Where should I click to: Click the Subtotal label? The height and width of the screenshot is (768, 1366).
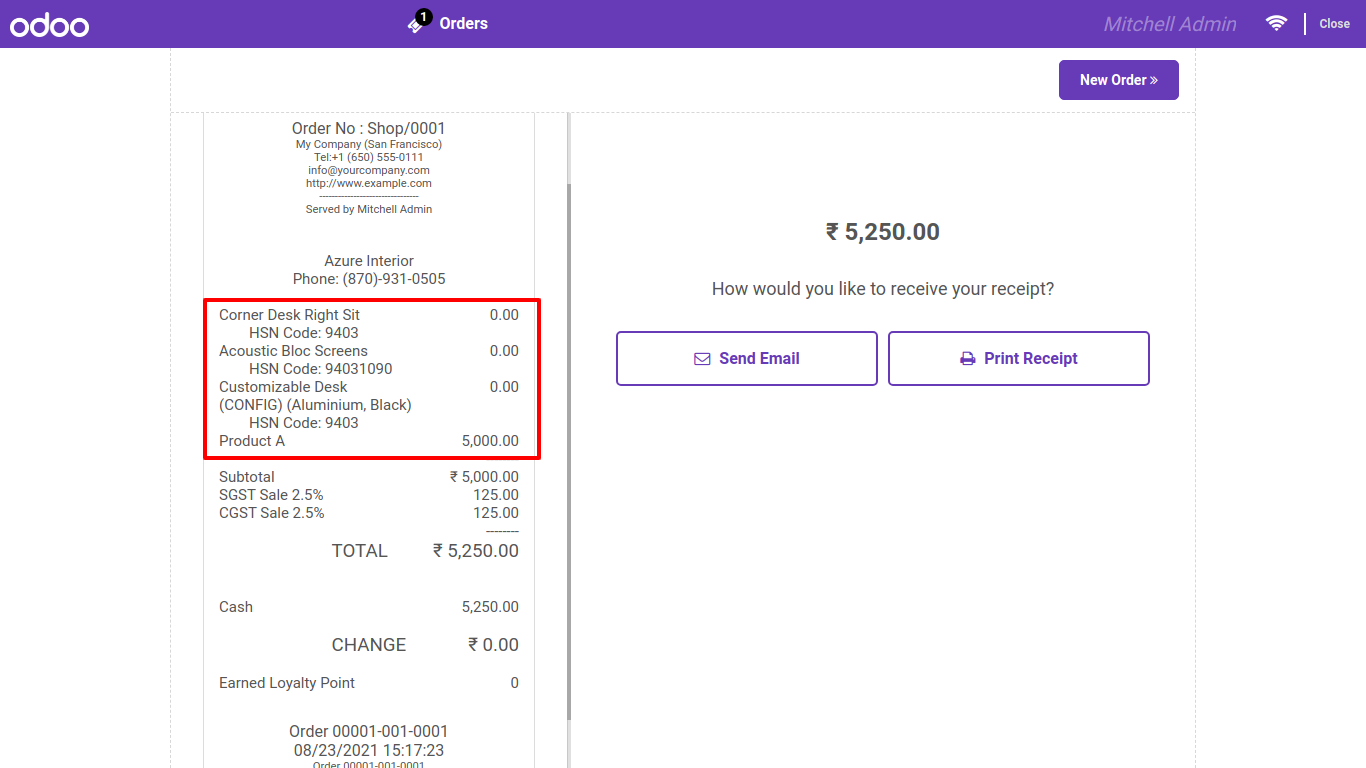tap(247, 477)
